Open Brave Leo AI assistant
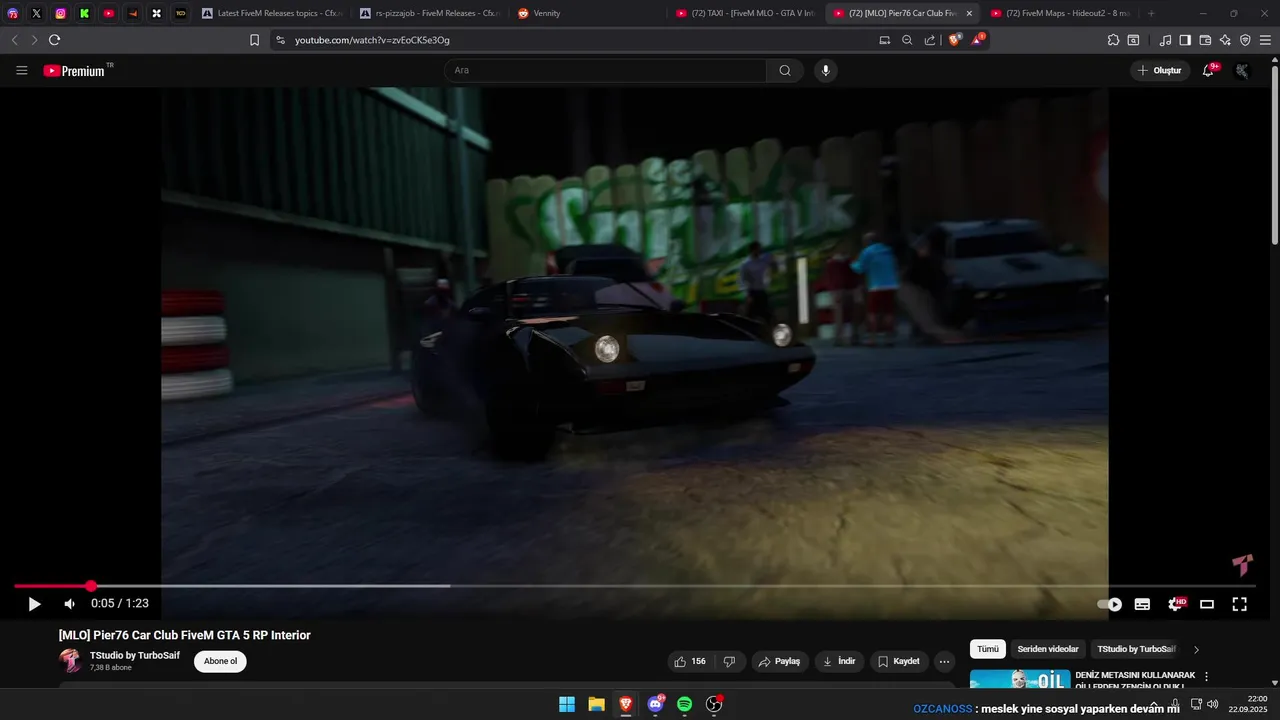The height and width of the screenshot is (720, 1280). (1225, 40)
